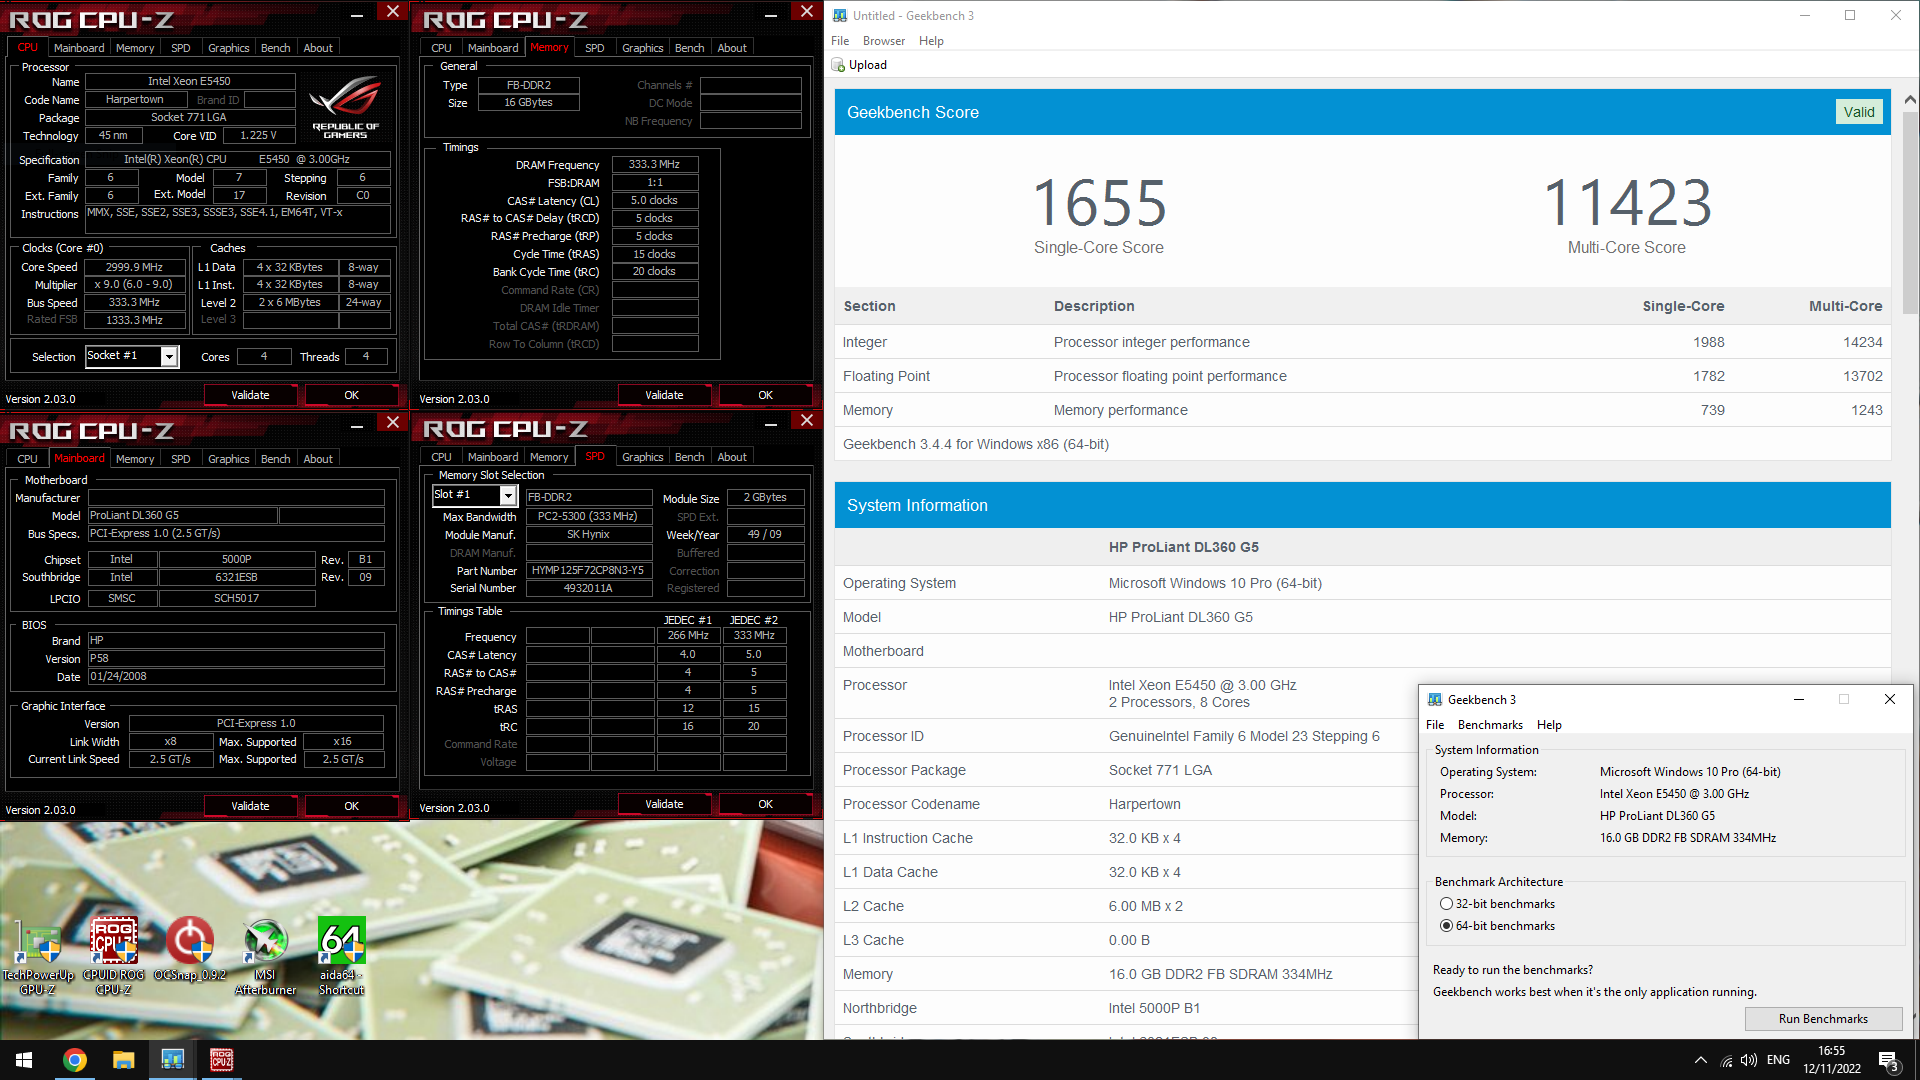Click the Republic of Gamers logo
The image size is (1920, 1080).
click(x=345, y=109)
